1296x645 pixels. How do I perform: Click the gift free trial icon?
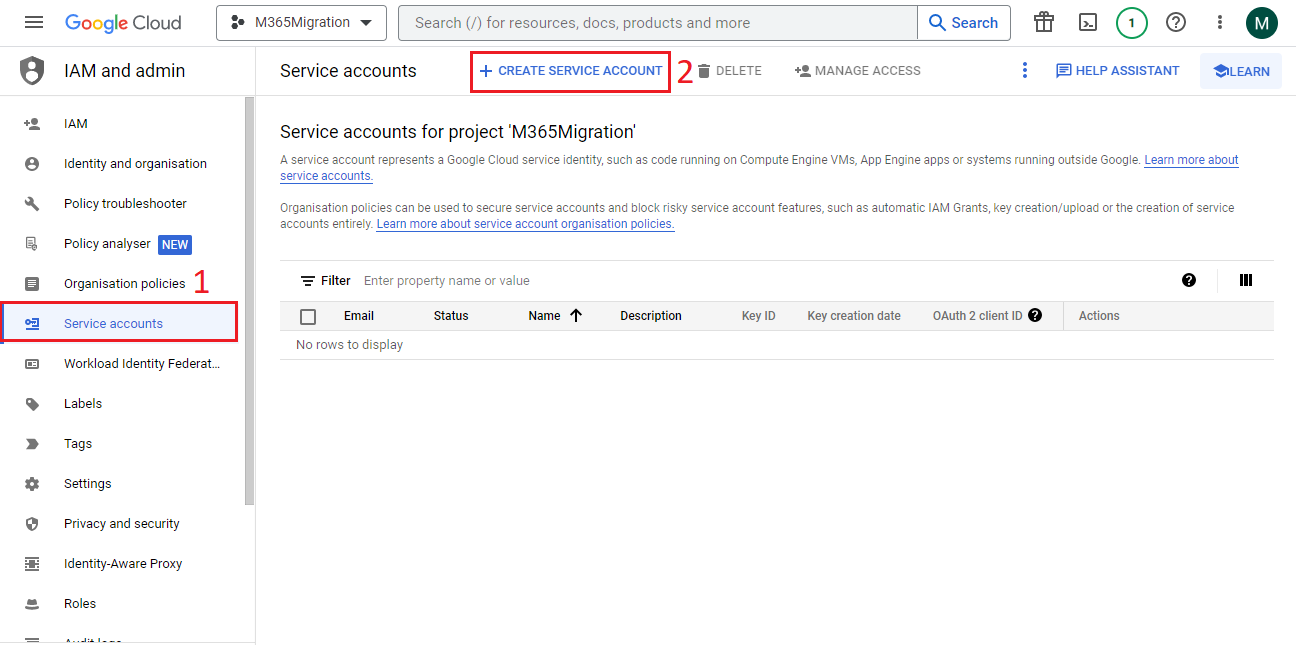pyautogui.click(x=1044, y=22)
